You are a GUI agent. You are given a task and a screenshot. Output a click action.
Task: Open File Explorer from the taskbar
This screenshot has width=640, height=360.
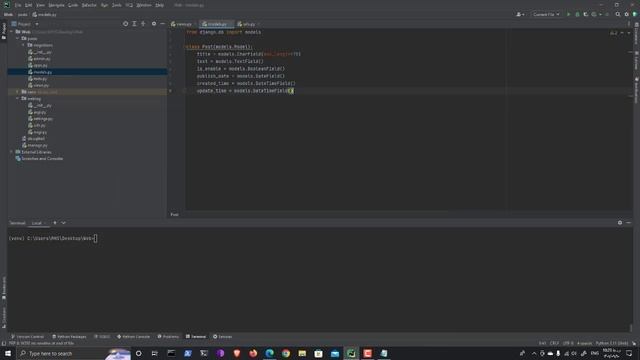pos(302,353)
